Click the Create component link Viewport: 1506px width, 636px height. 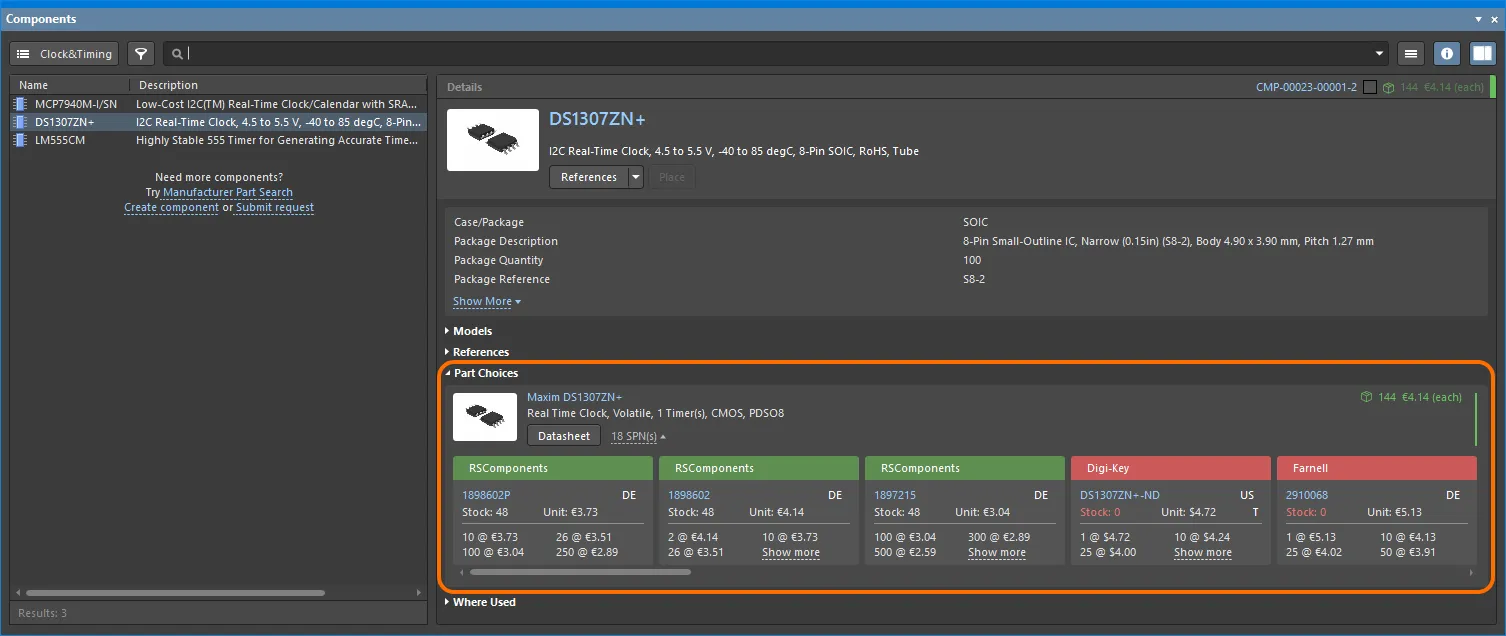coord(171,208)
